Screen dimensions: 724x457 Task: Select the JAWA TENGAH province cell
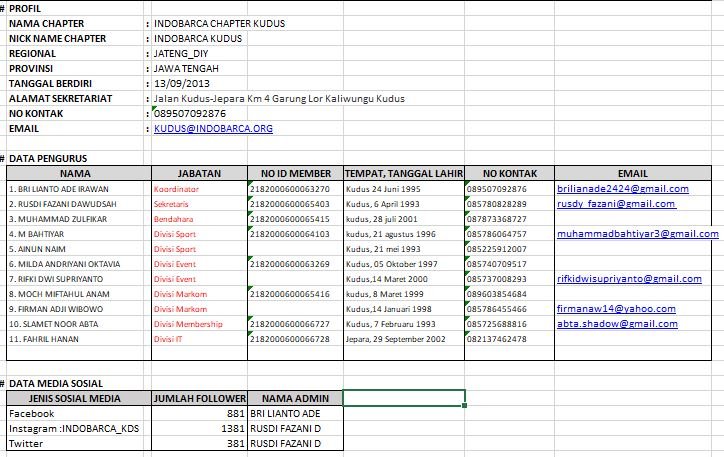pos(186,68)
